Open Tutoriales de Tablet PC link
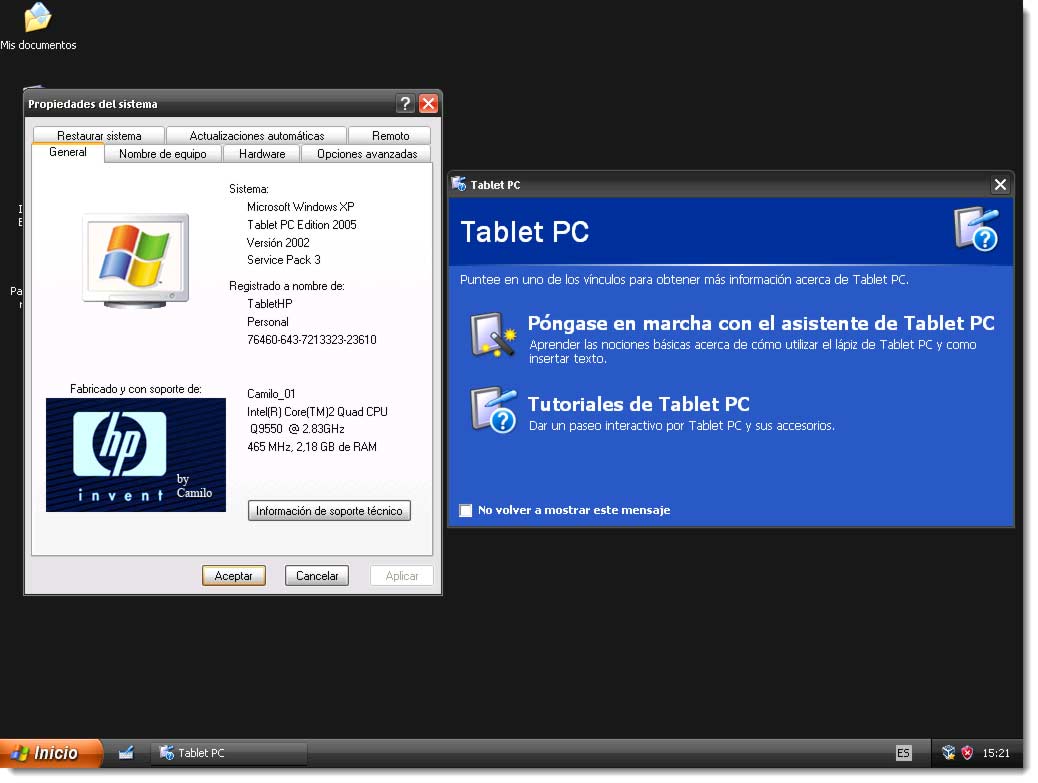Screen dimensions: 1038x783 point(638,404)
